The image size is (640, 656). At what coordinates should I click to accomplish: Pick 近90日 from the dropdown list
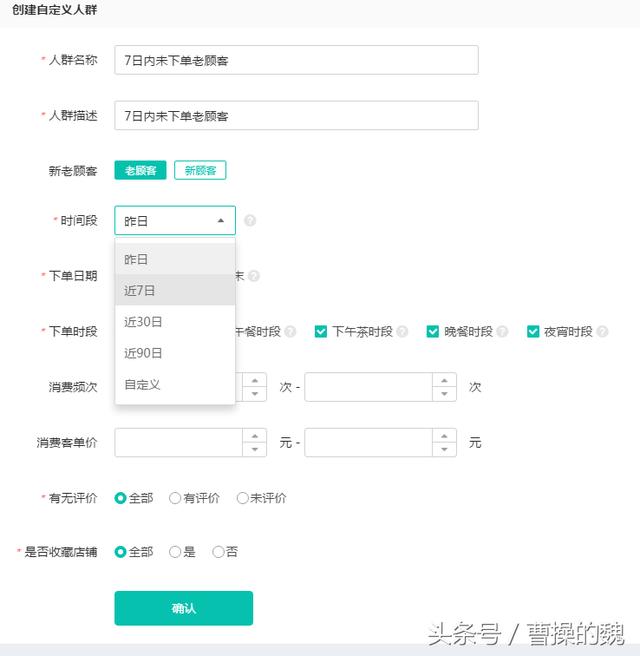(175, 353)
